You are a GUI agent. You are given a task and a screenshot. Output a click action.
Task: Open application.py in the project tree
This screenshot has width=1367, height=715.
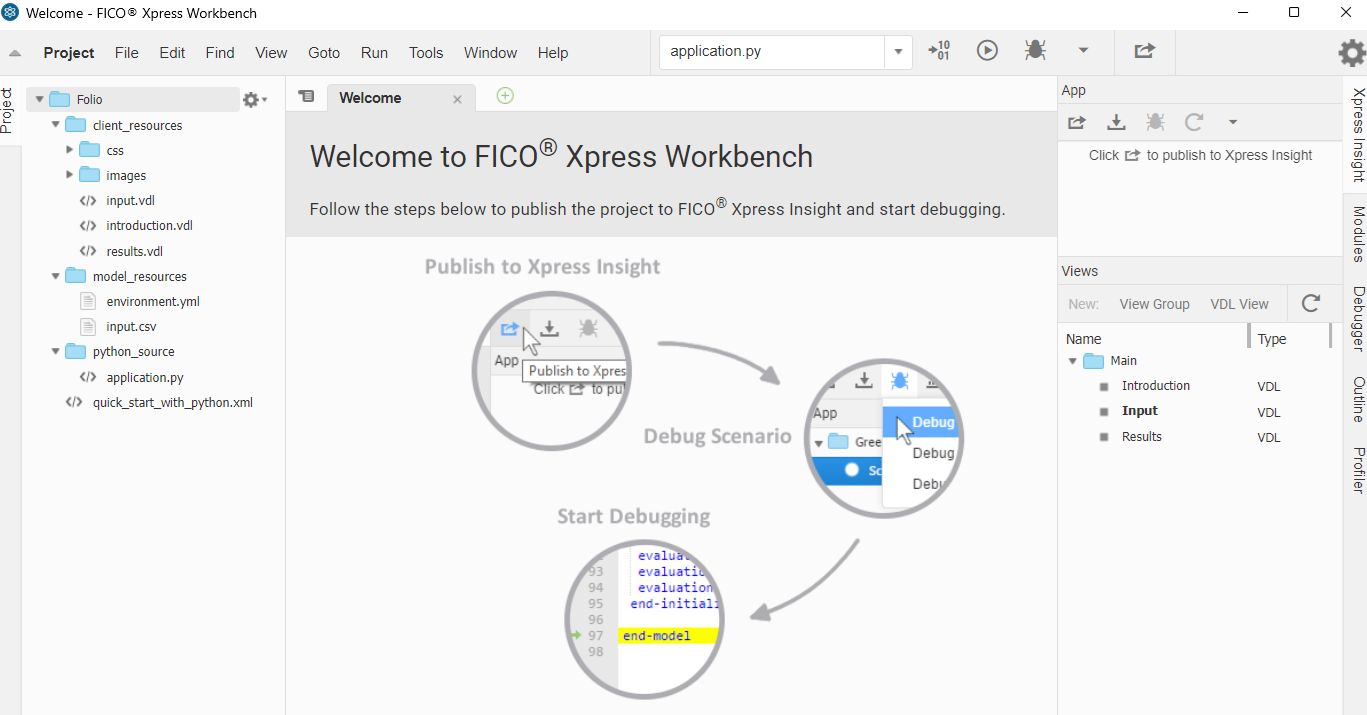145,377
